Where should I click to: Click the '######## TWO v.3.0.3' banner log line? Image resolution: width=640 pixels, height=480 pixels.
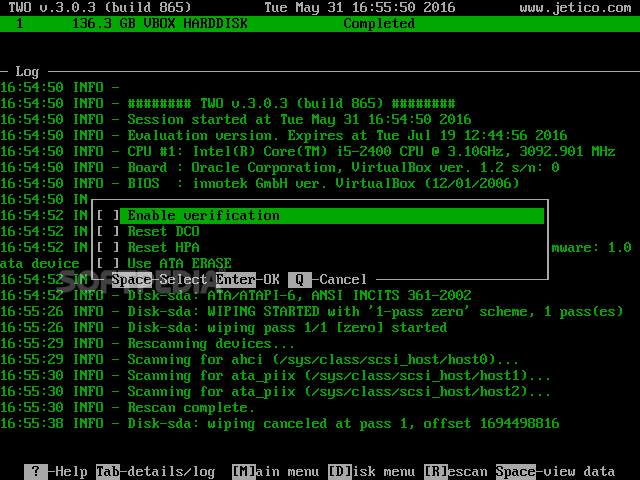click(228, 103)
